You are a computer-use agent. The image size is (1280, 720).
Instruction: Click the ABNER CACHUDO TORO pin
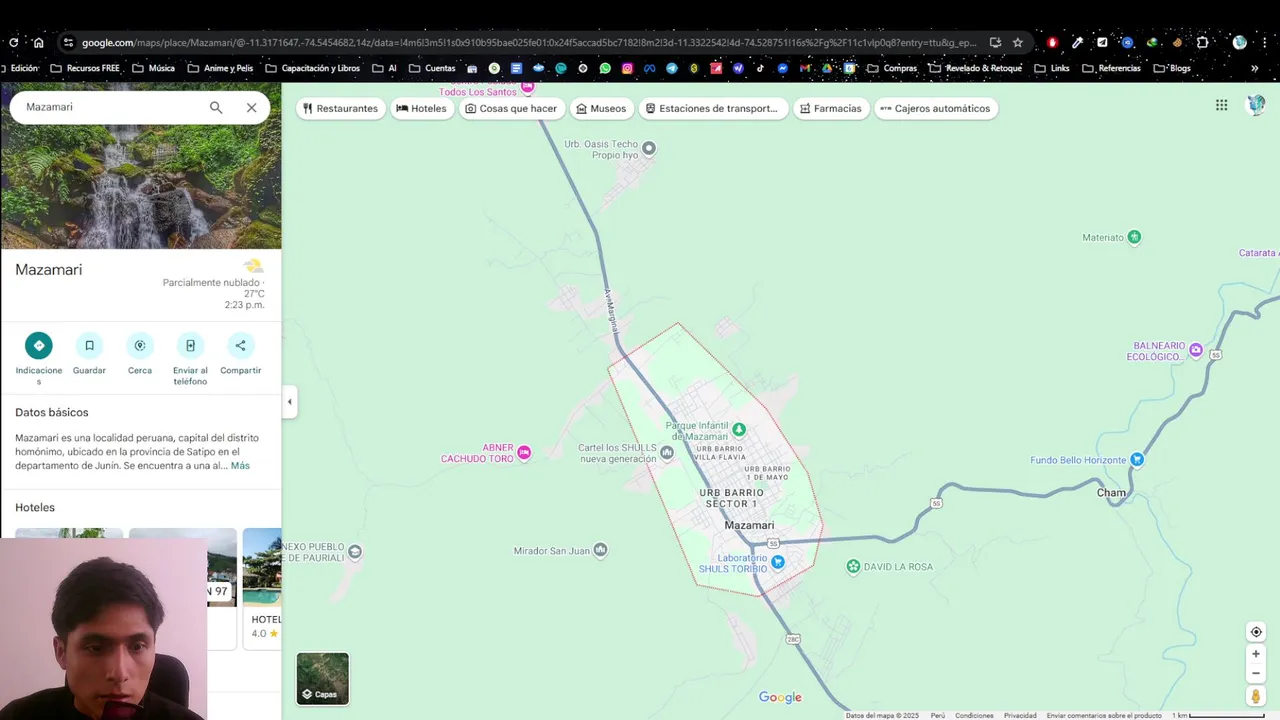524,453
